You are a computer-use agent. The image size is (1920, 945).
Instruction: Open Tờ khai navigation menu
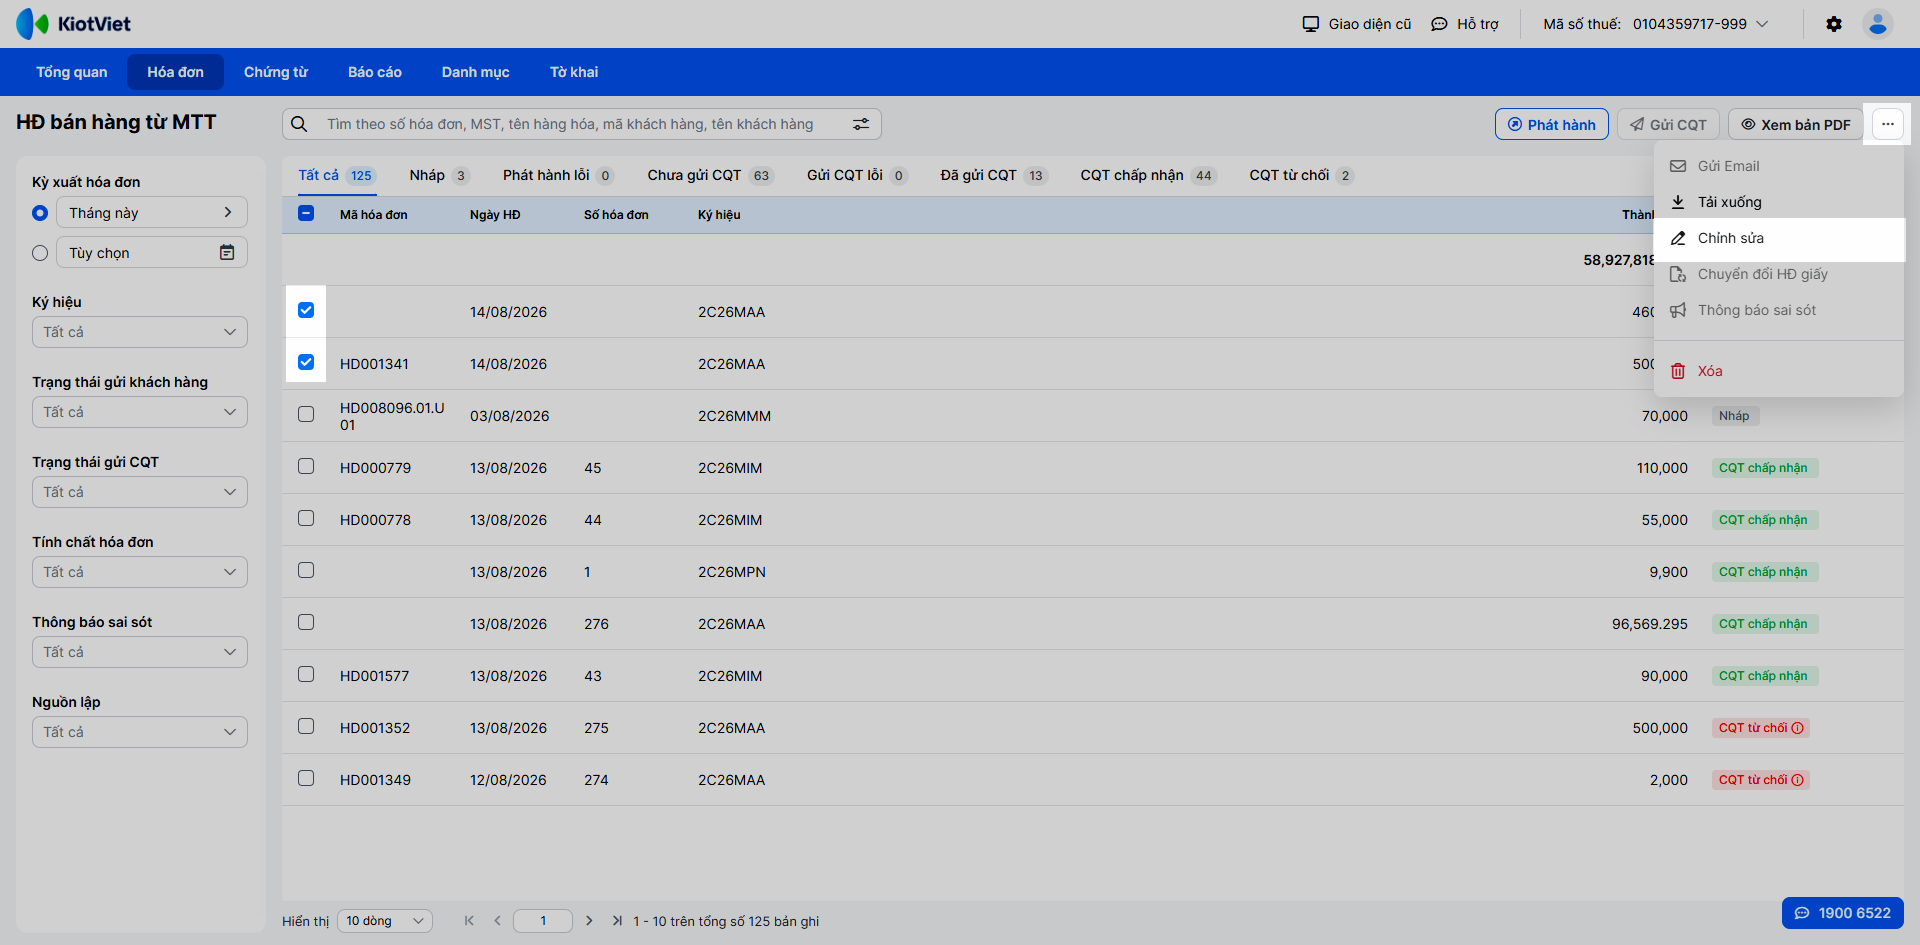tap(574, 72)
